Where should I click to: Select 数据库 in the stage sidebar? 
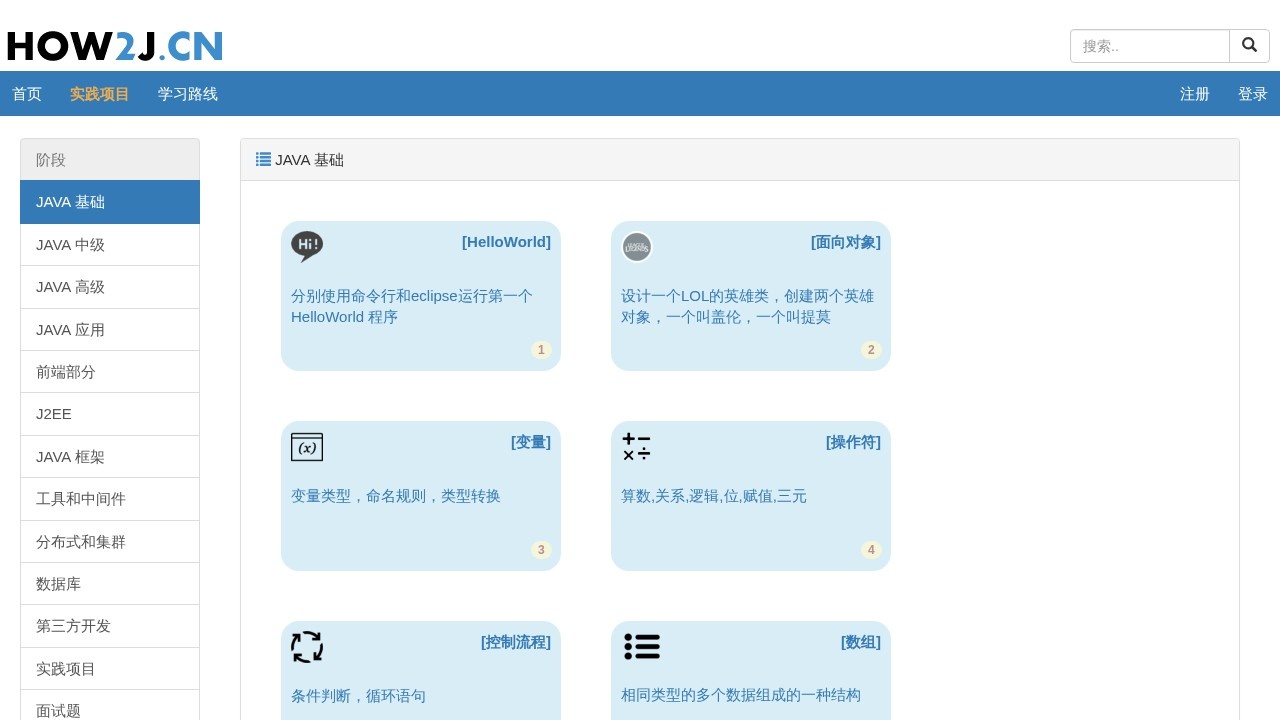click(57, 583)
